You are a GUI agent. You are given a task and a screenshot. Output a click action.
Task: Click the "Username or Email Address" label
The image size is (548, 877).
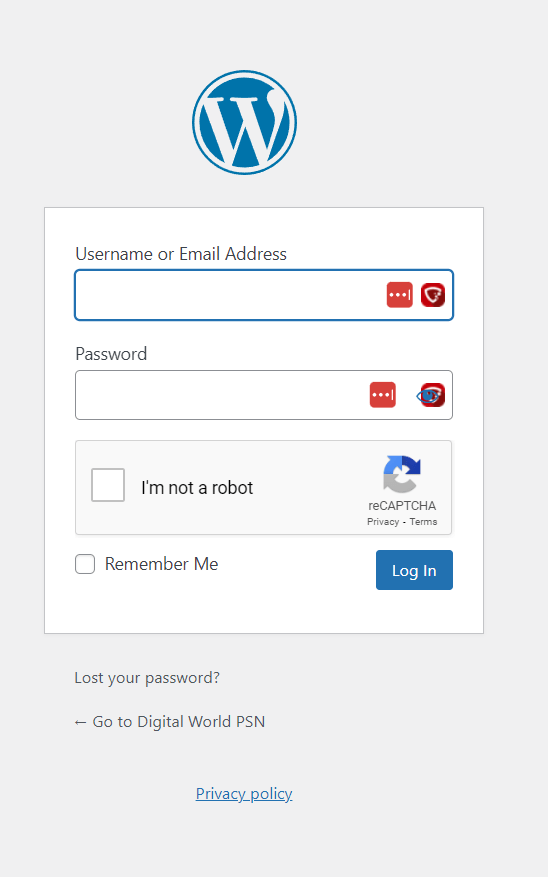click(x=181, y=254)
